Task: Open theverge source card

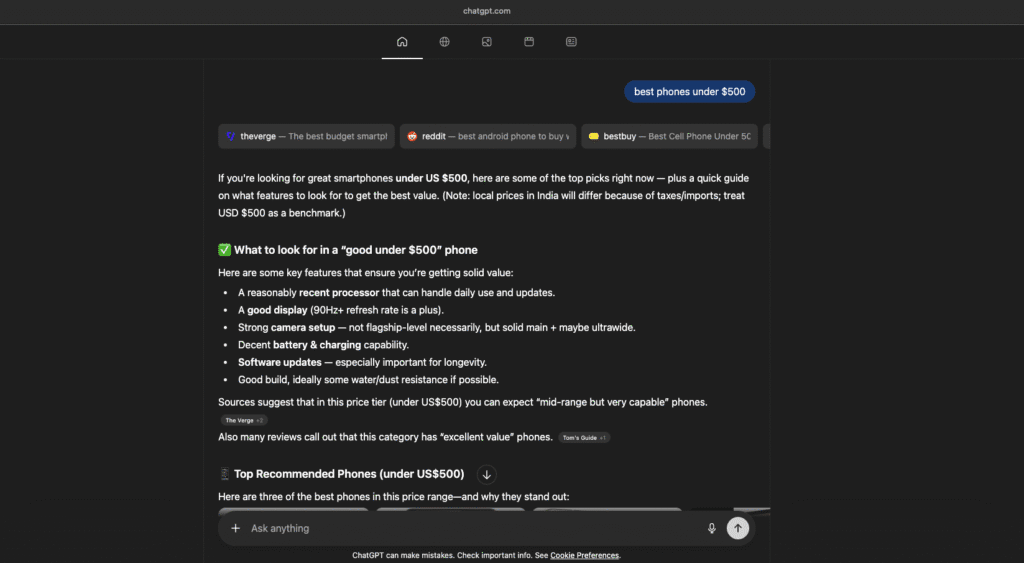Action: pyautogui.click(x=306, y=137)
